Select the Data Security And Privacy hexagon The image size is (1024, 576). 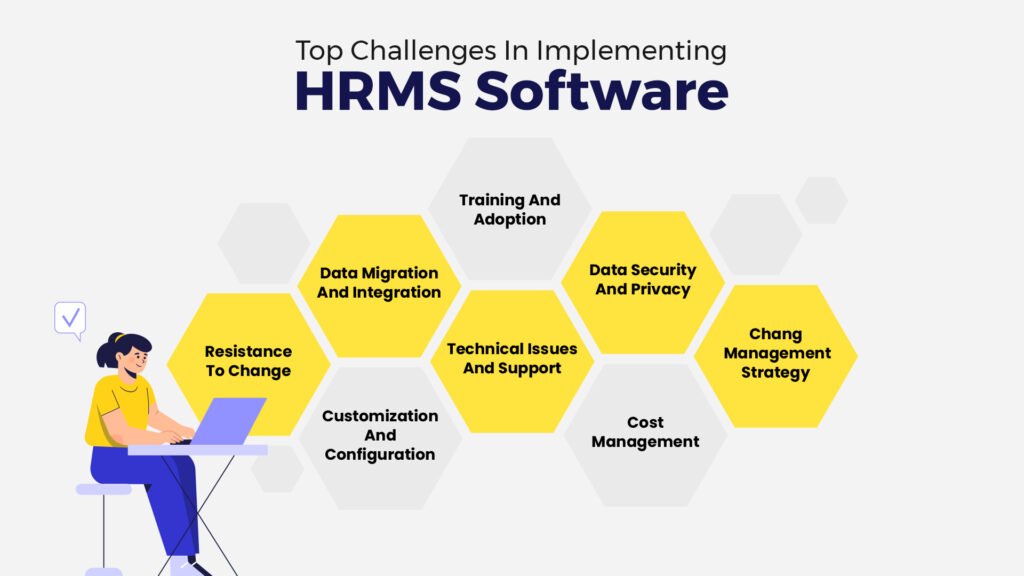[644, 279]
